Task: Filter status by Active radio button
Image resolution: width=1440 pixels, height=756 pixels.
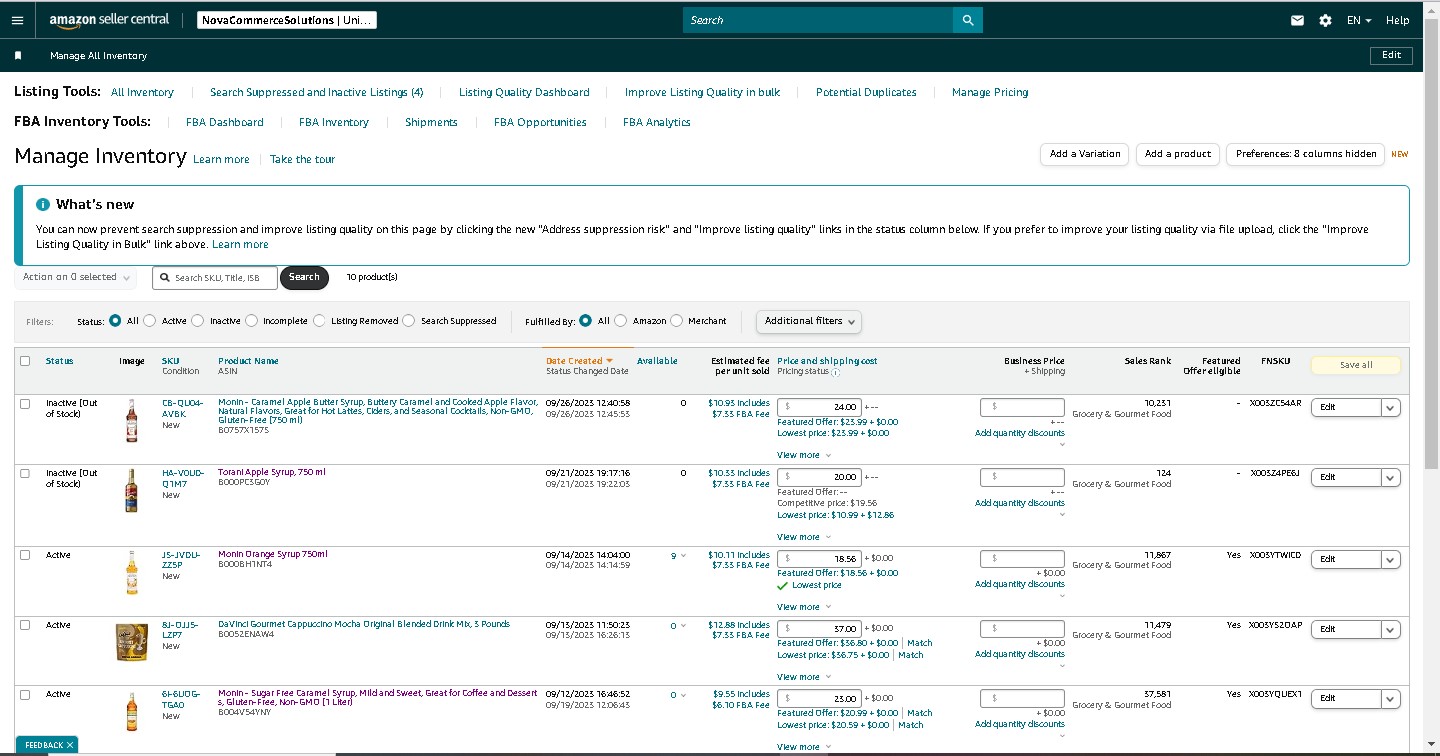Action: (x=150, y=321)
